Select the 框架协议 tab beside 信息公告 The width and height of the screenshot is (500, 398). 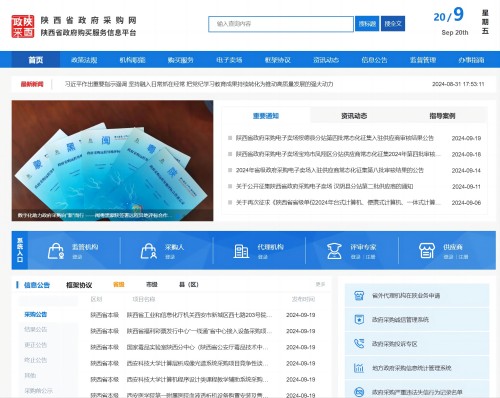(79, 285)
